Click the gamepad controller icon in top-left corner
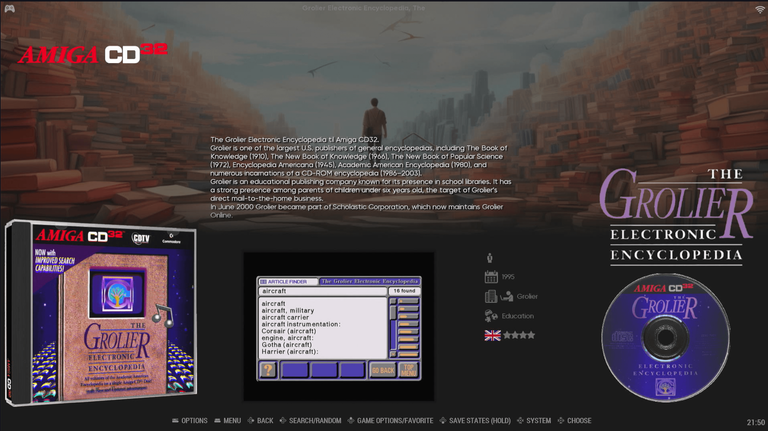This screenshot has width=768, height=431. click(9, 9)
